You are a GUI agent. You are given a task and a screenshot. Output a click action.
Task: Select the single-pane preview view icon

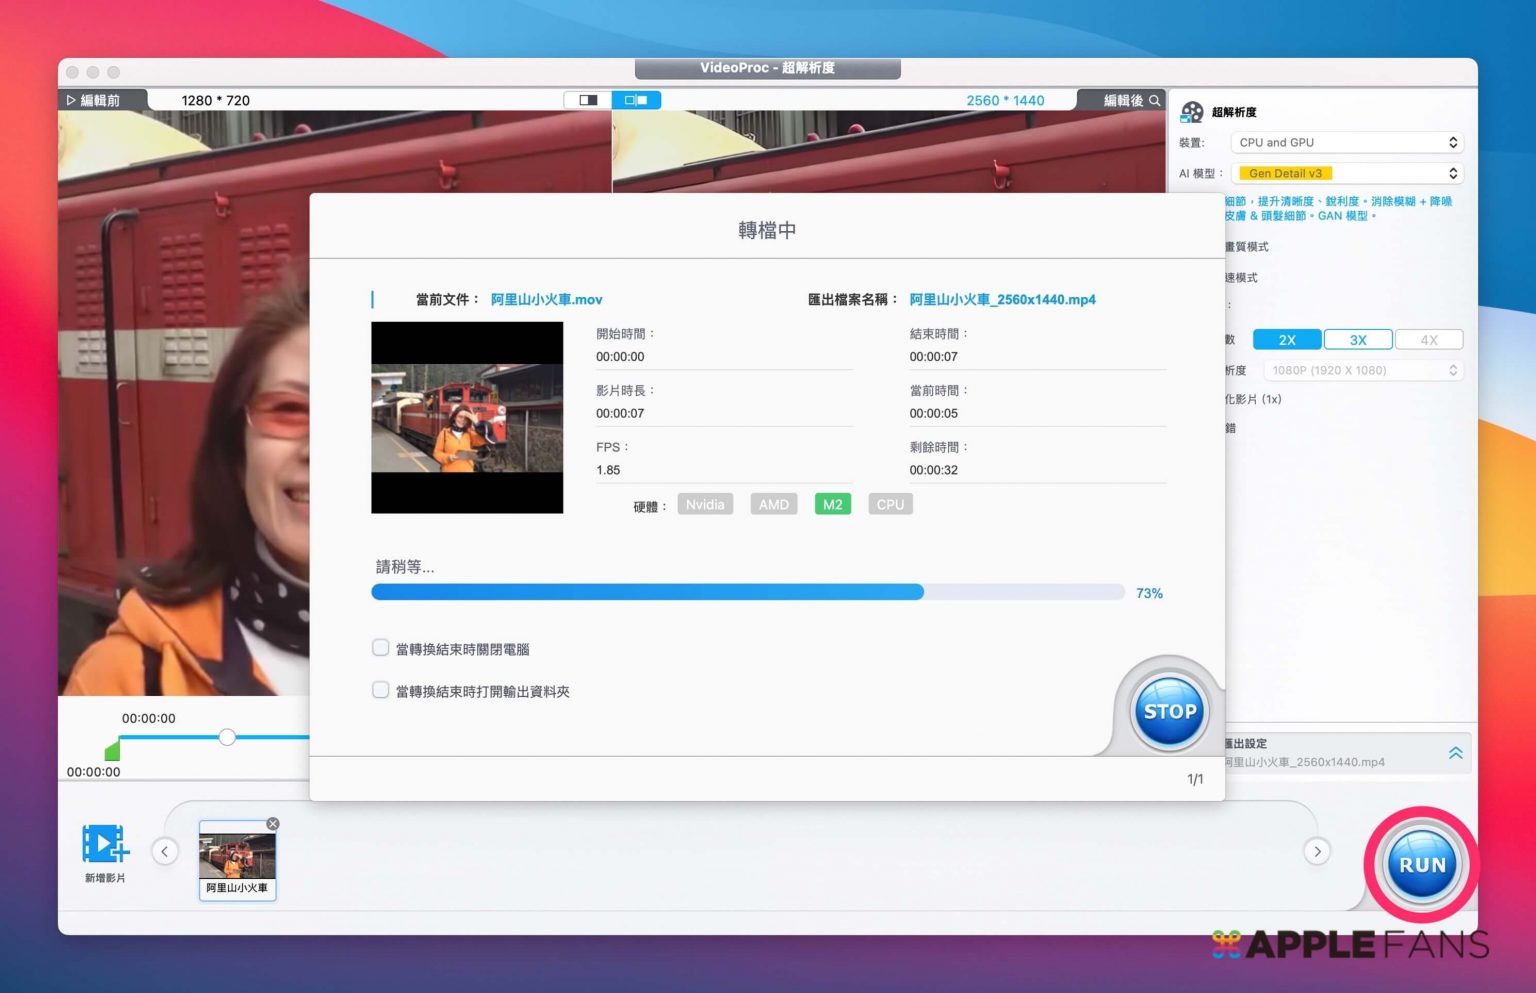click(x=588, y=100)
